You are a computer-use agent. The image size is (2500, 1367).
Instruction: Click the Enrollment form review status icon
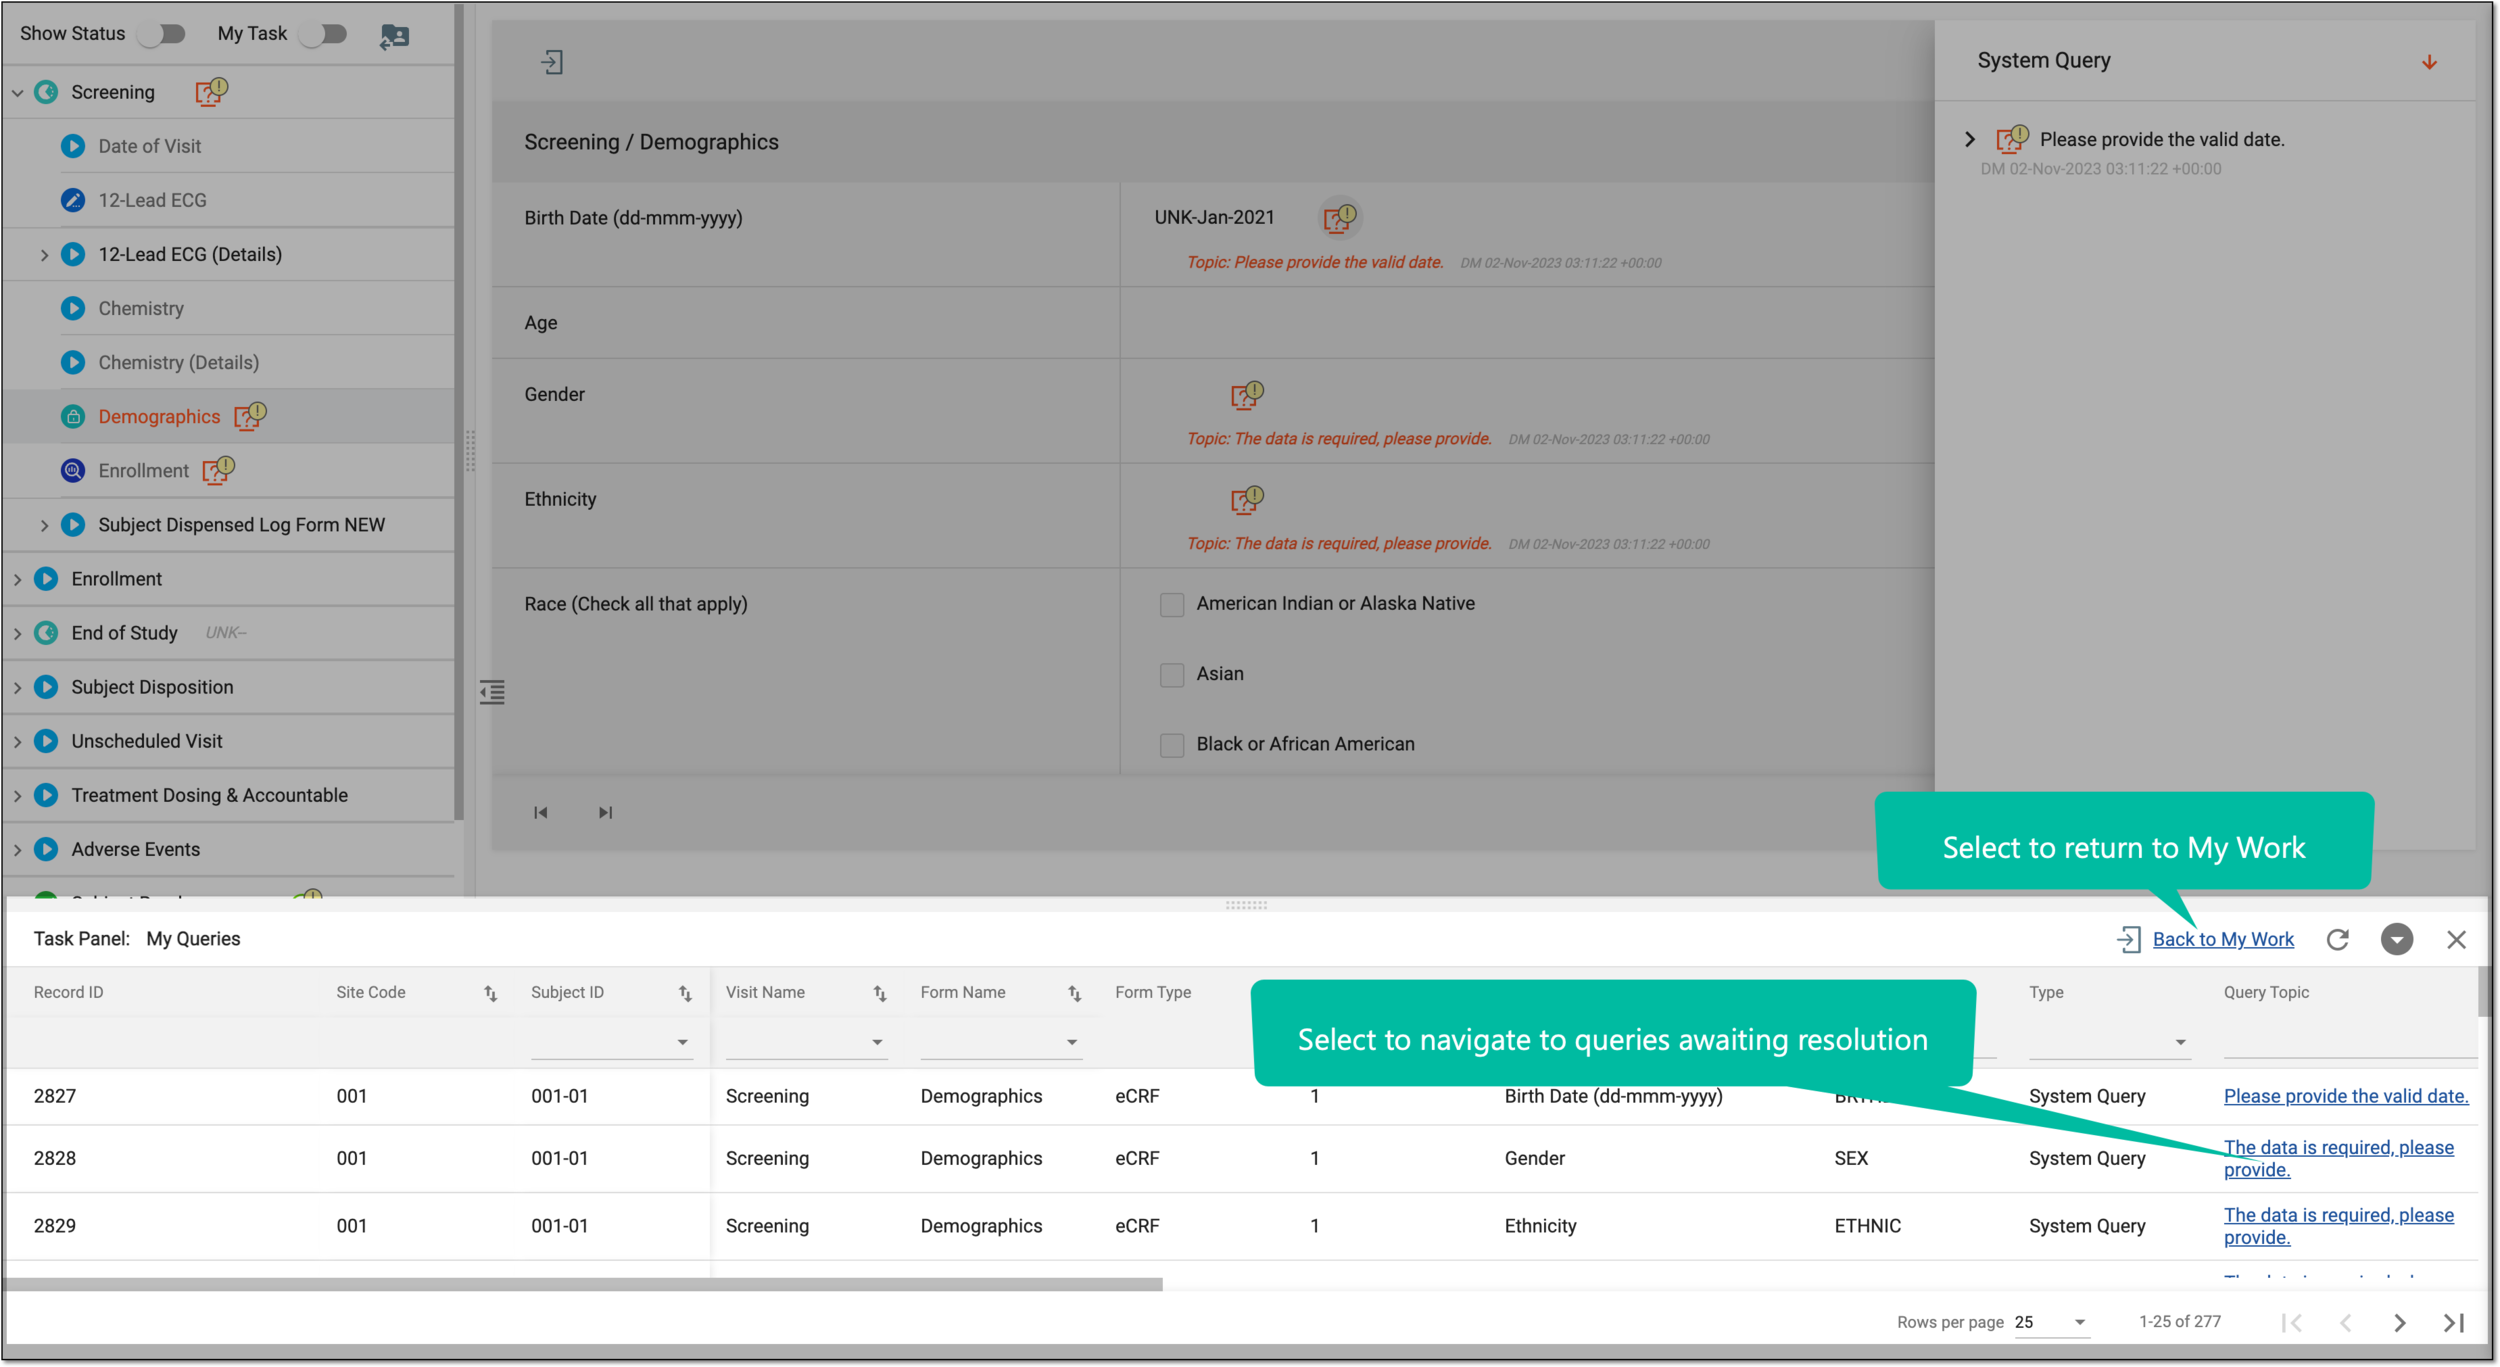(73, 470)
